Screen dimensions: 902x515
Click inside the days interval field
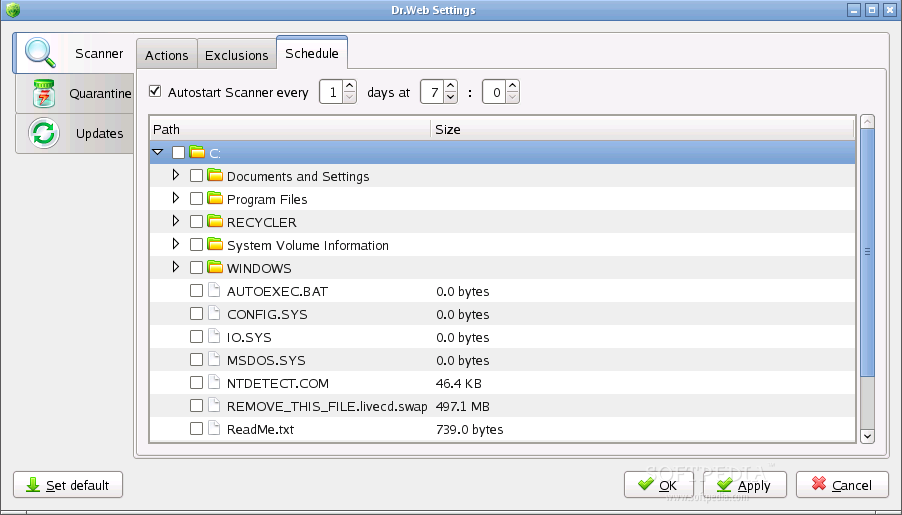(x=332, y=91)
